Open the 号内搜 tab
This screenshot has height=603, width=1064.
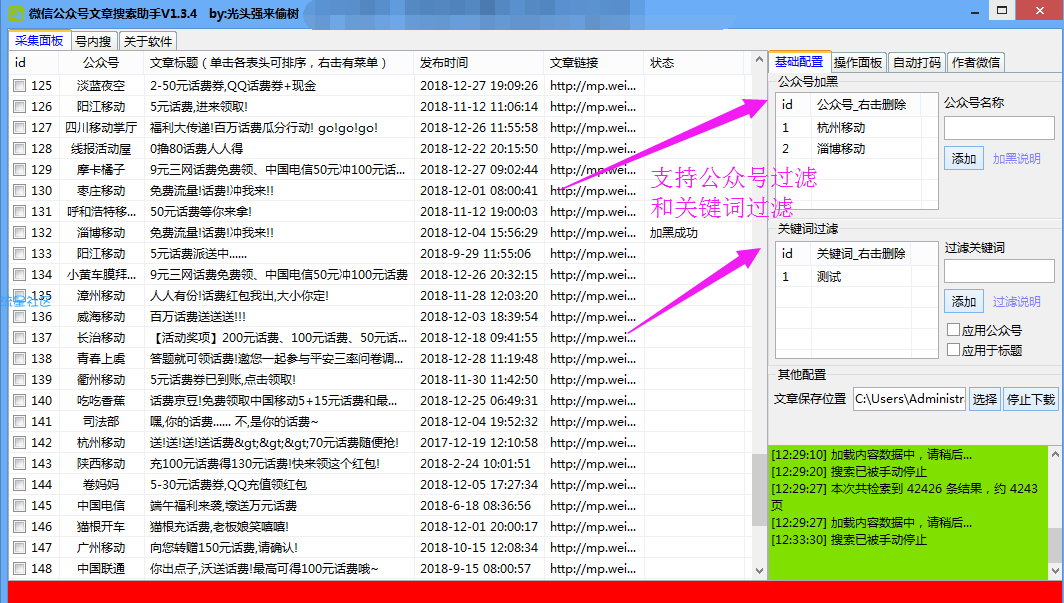(94, 41)
